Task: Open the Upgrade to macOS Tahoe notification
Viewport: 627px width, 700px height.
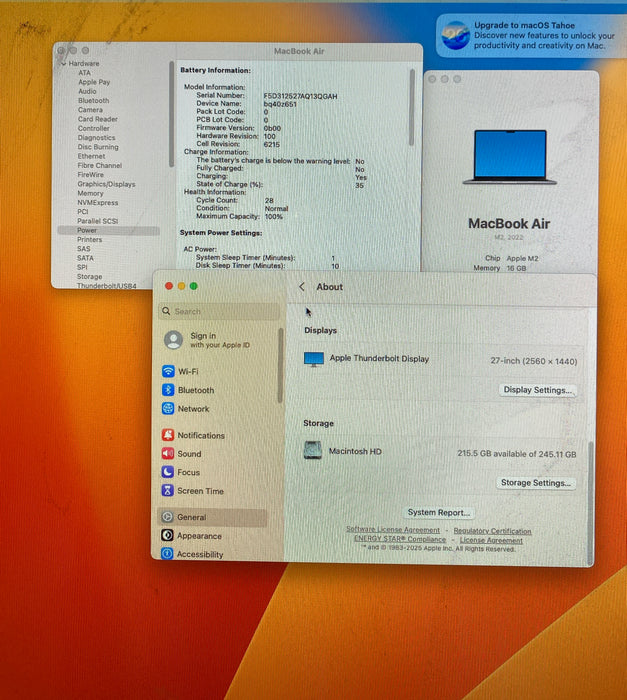Action: [x=531, y=35]
